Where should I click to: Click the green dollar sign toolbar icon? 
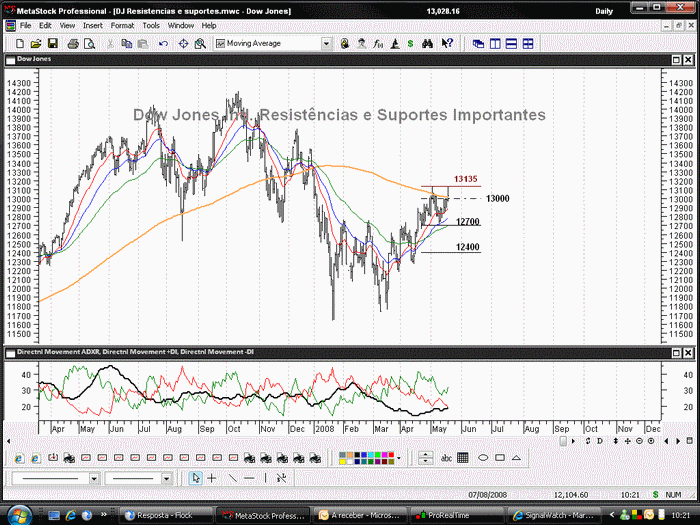tap(410, 44)
